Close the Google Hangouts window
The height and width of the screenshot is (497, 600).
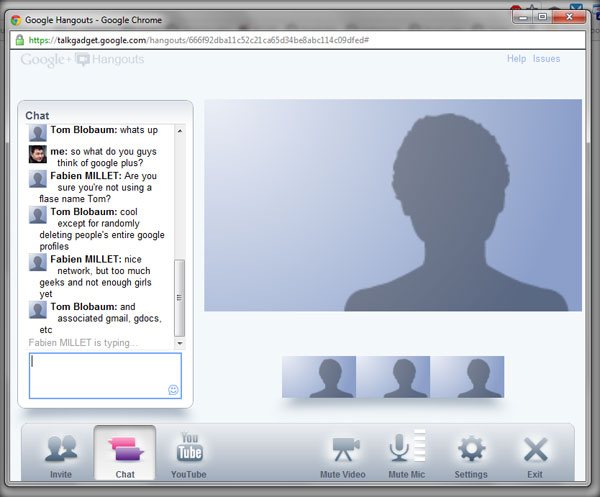(x=569, y=17)
